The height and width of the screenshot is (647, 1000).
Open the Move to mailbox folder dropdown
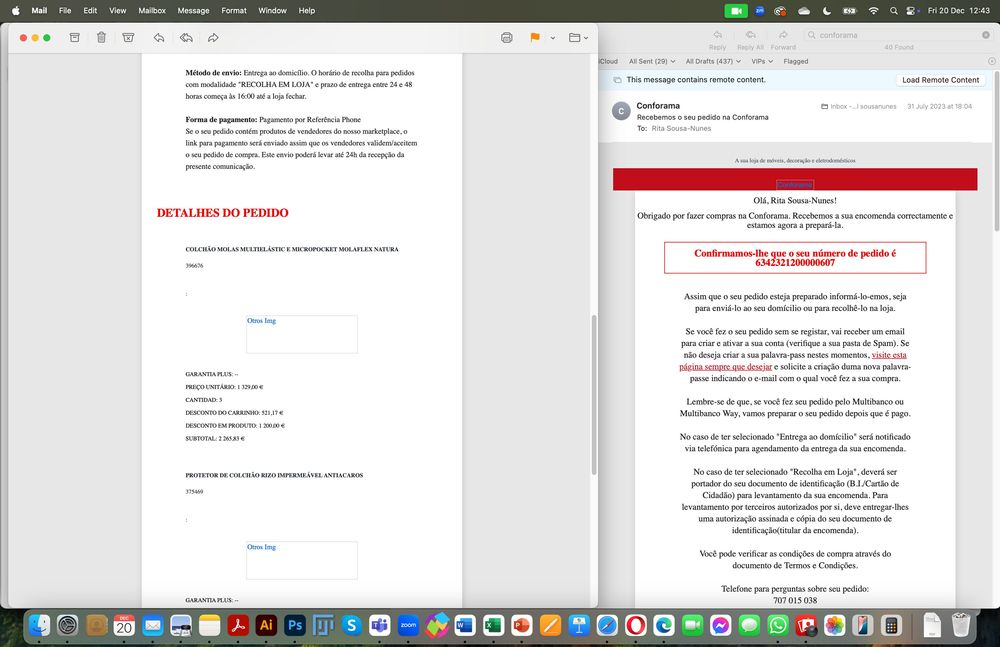pyautogui.click(x=578, y=38)
